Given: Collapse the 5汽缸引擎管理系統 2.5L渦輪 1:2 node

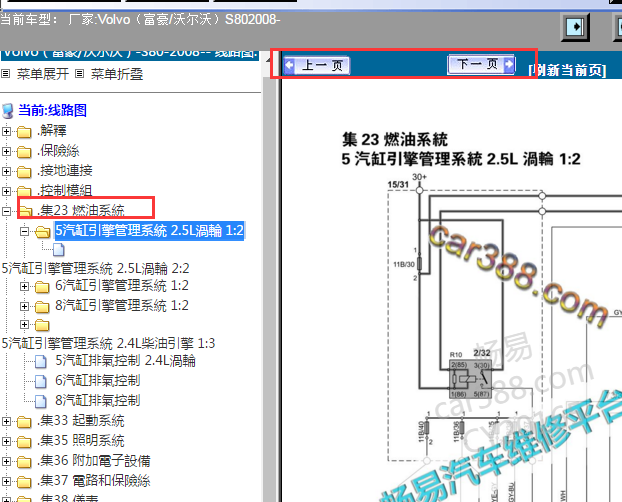Looking at the screenshot, I should click(x=25, y=231).
